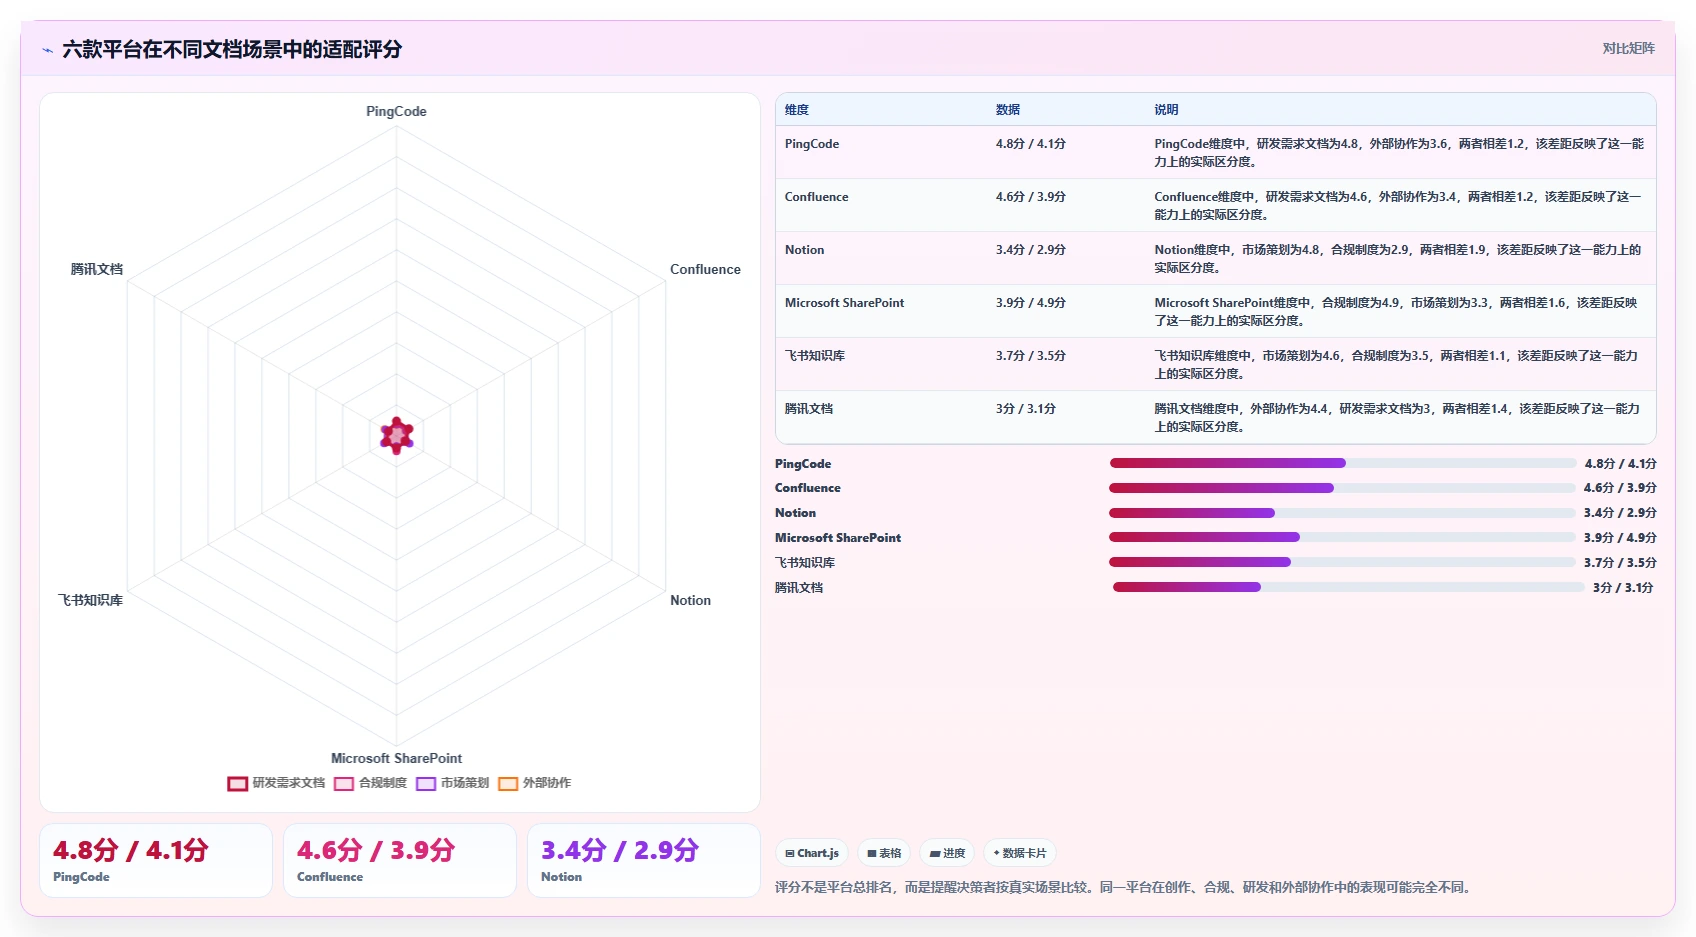
Task: Click the 外部协作 orange legend color box
Action: [x=508, y=784]
